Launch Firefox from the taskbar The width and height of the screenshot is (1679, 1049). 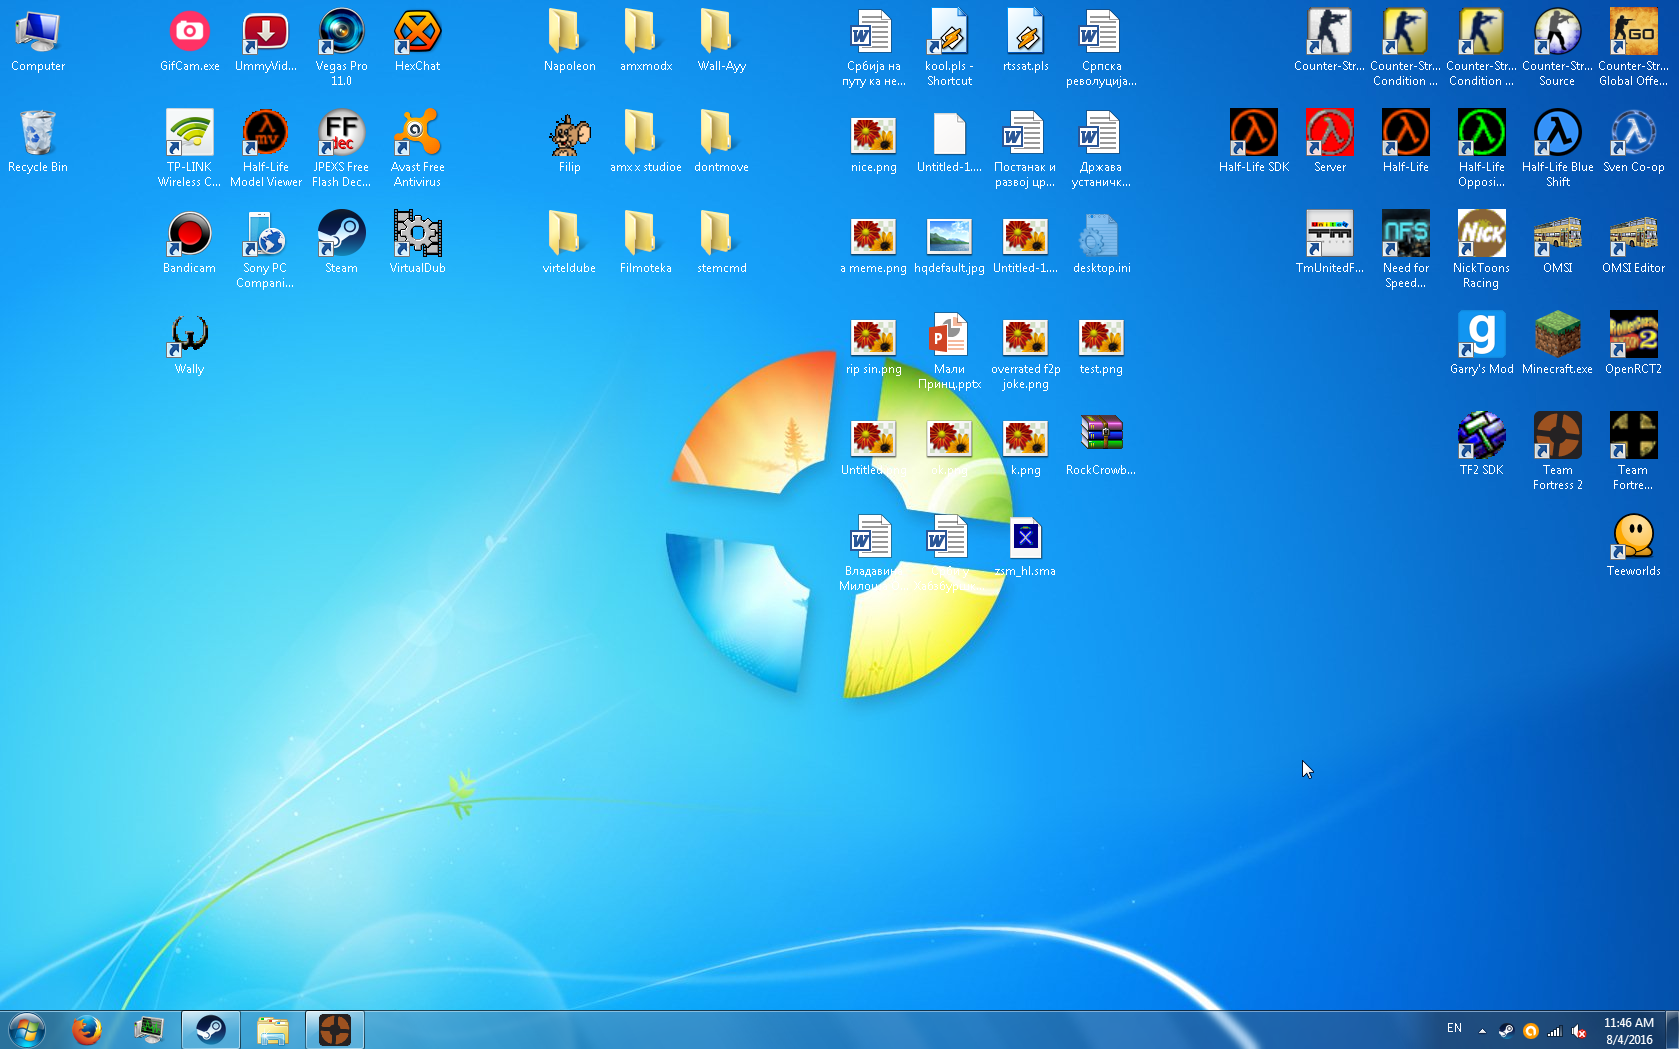(x=87, y=1029)
